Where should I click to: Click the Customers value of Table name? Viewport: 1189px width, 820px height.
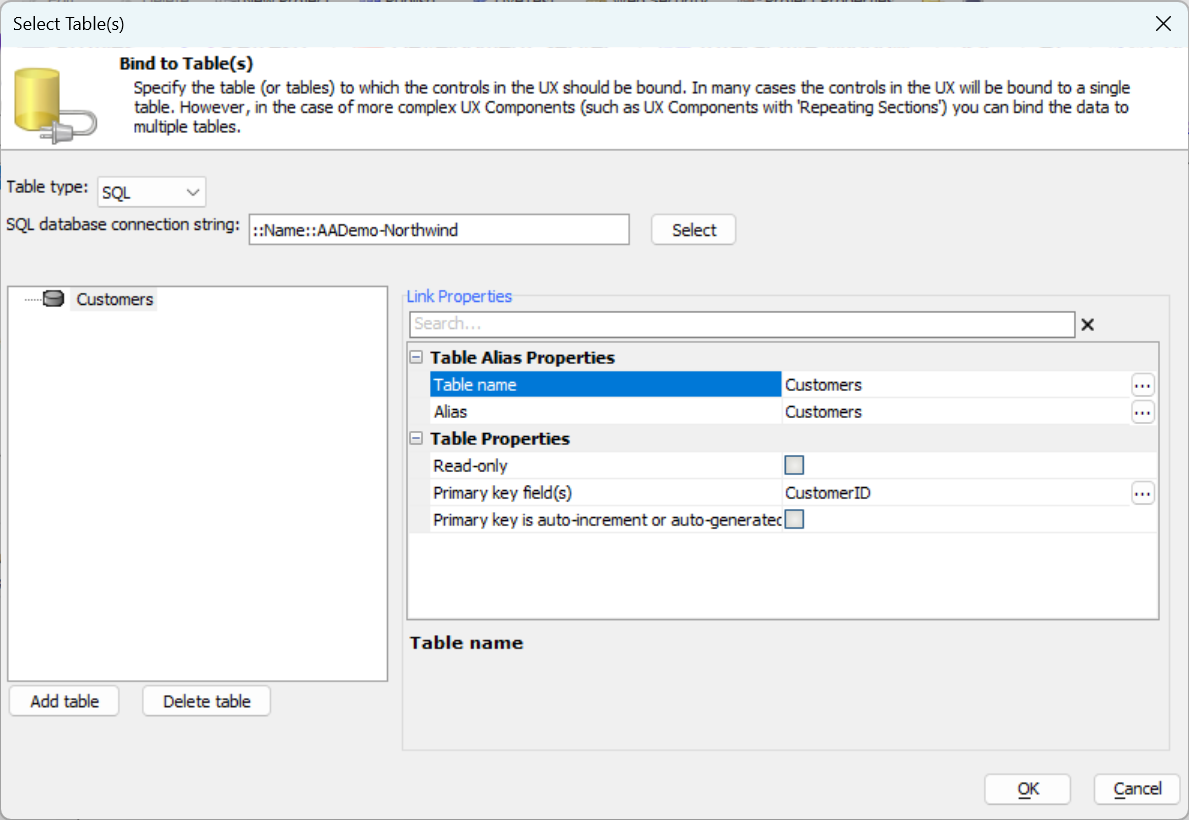click(824, 385)
